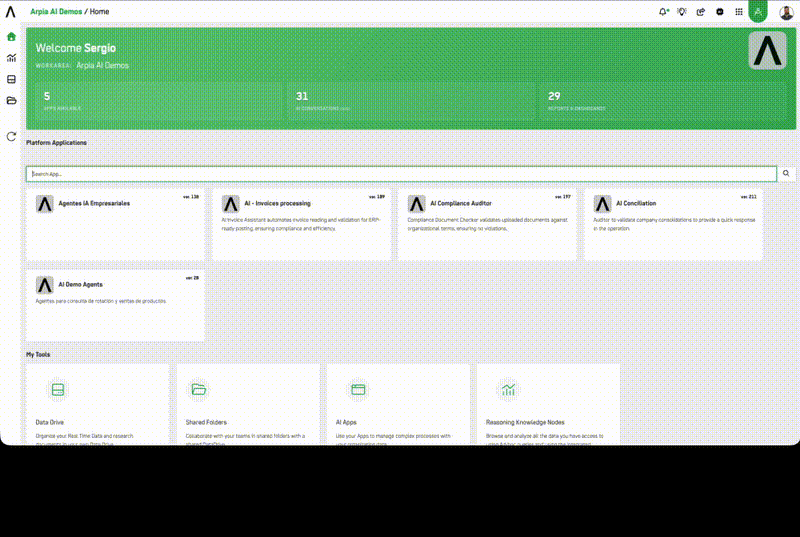Click the Data Drive tool icon under My Tools
Image resolution: width=800 pixels, height=537 pixels.
(x=58, y=390)
